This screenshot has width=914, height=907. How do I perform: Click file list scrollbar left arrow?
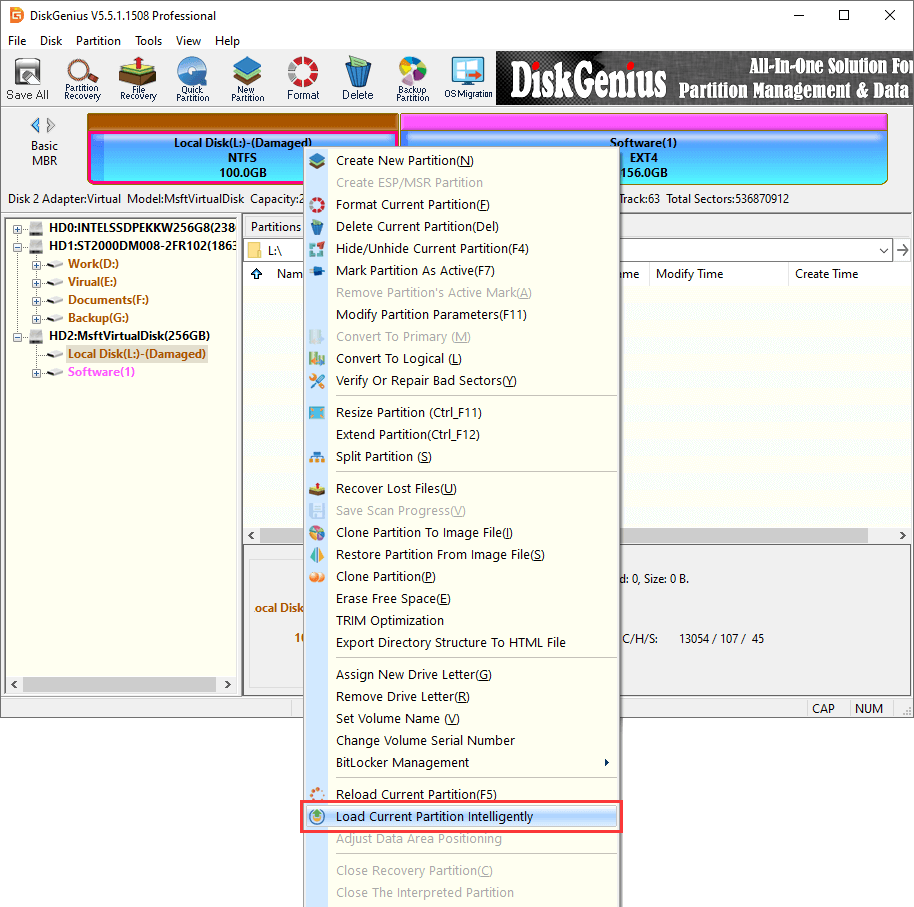[251, 535]
